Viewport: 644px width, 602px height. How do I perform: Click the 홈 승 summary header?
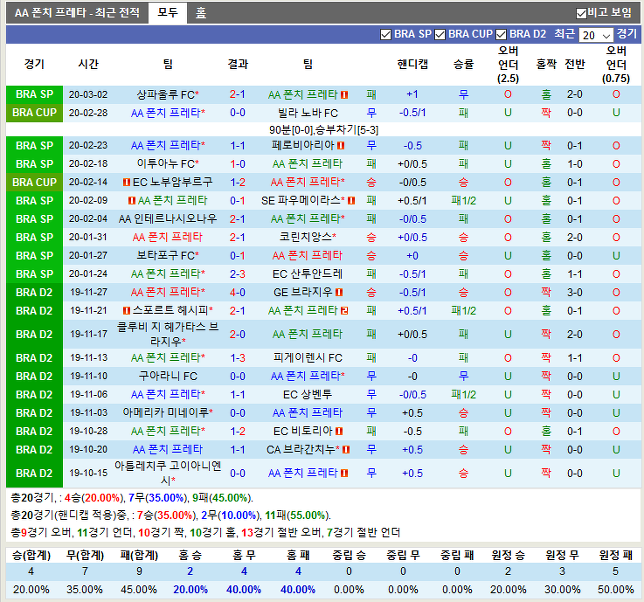pos(190,556)
